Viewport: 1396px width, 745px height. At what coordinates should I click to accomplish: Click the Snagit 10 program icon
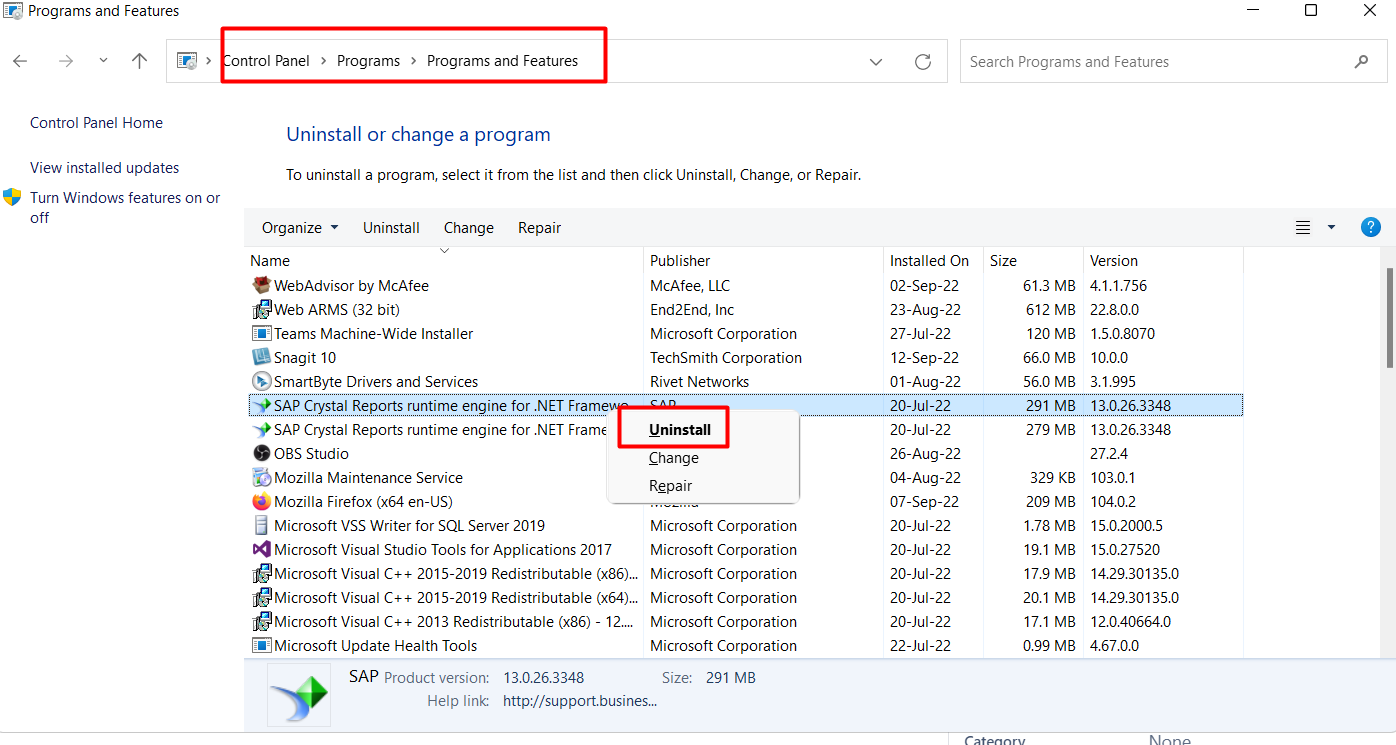261,358
